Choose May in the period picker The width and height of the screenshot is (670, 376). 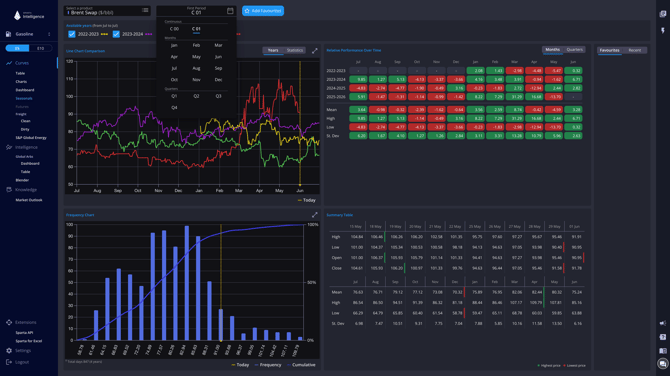point(196,56)
